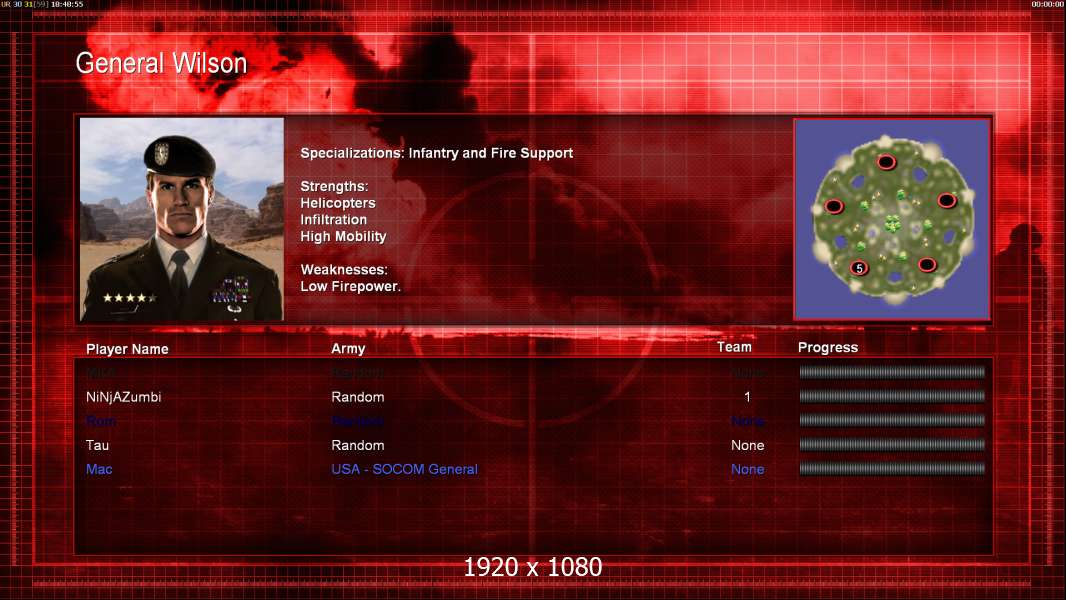Select the start position marker numbered 5
1066x600 pixels.
(859, 268)
